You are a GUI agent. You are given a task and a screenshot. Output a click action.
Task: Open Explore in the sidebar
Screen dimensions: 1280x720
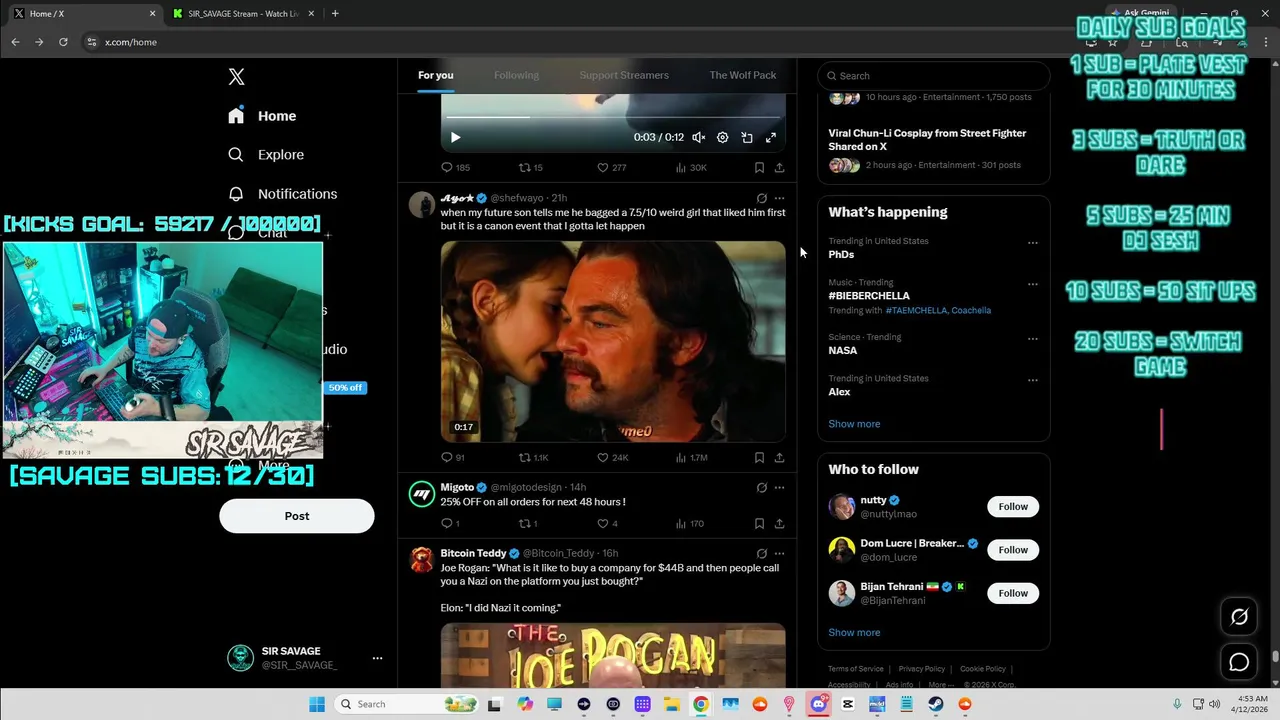(266, 155)
